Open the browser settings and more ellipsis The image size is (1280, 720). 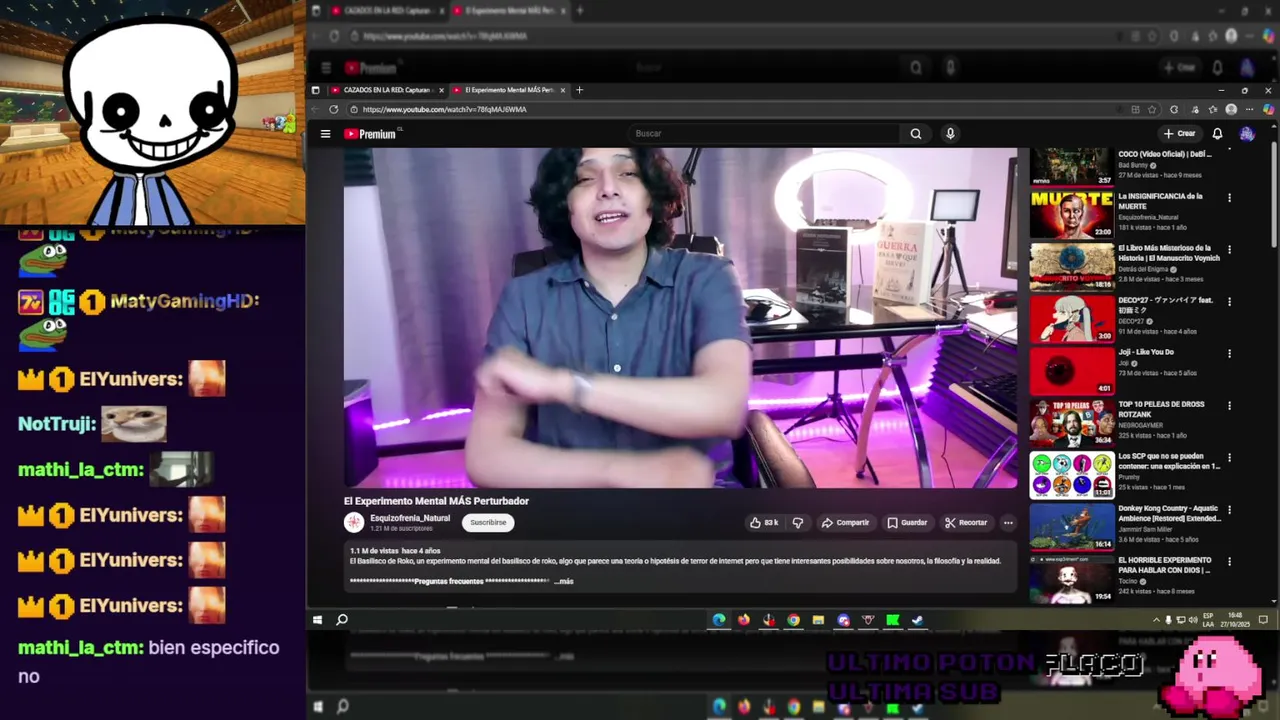[1249, 109]
